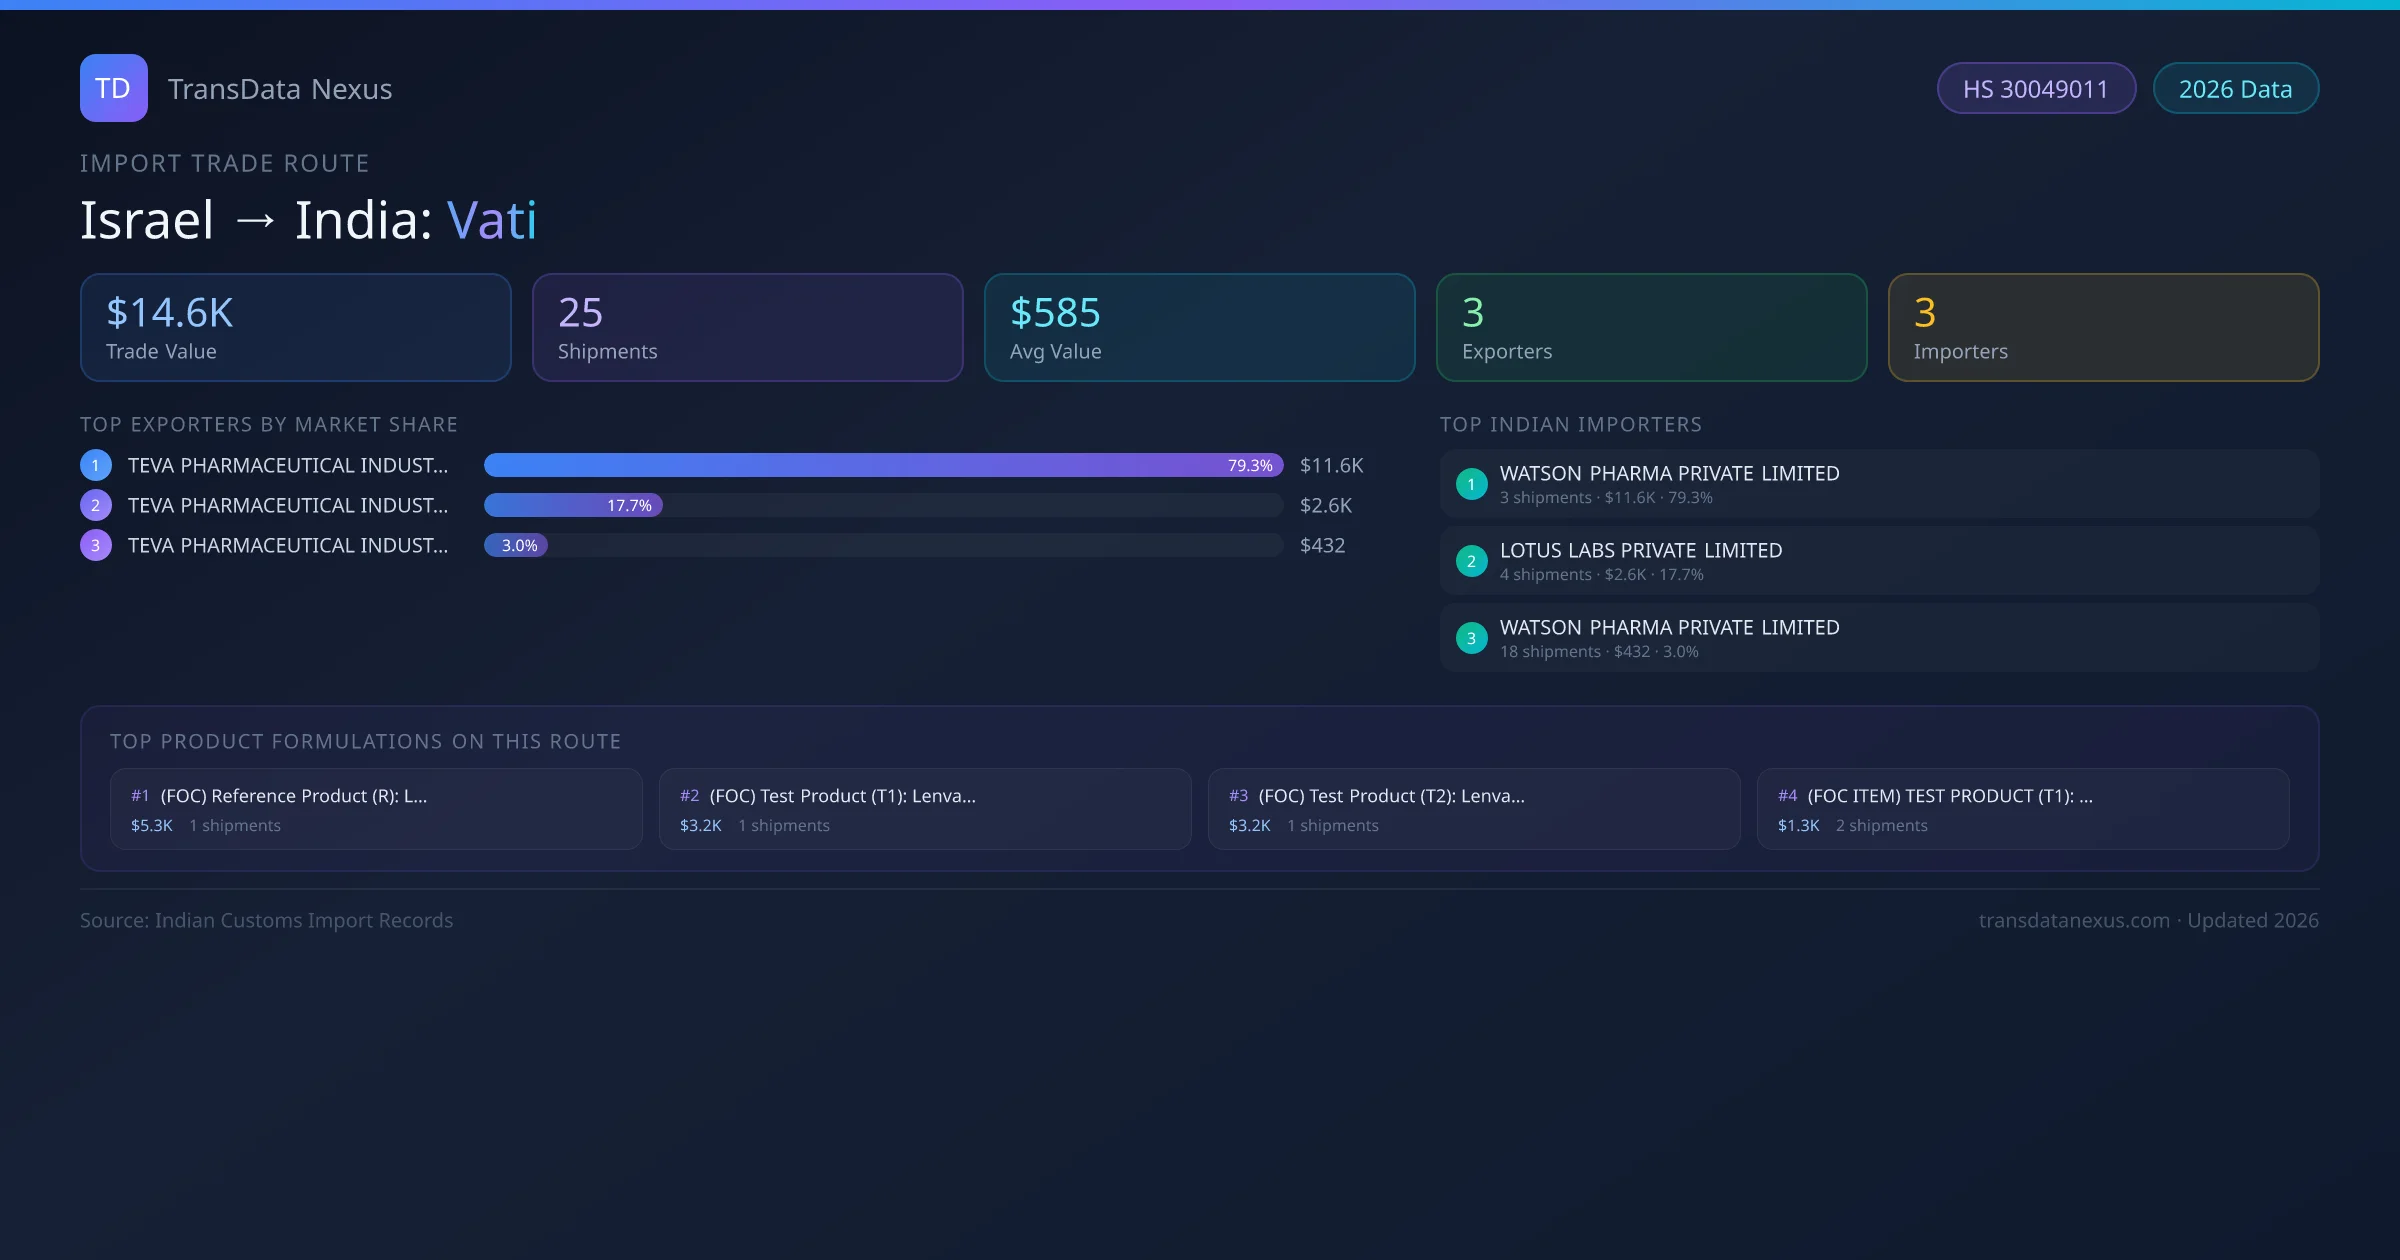
Task: Click exporter rank 1 circle badge
Action: [96, 465]
